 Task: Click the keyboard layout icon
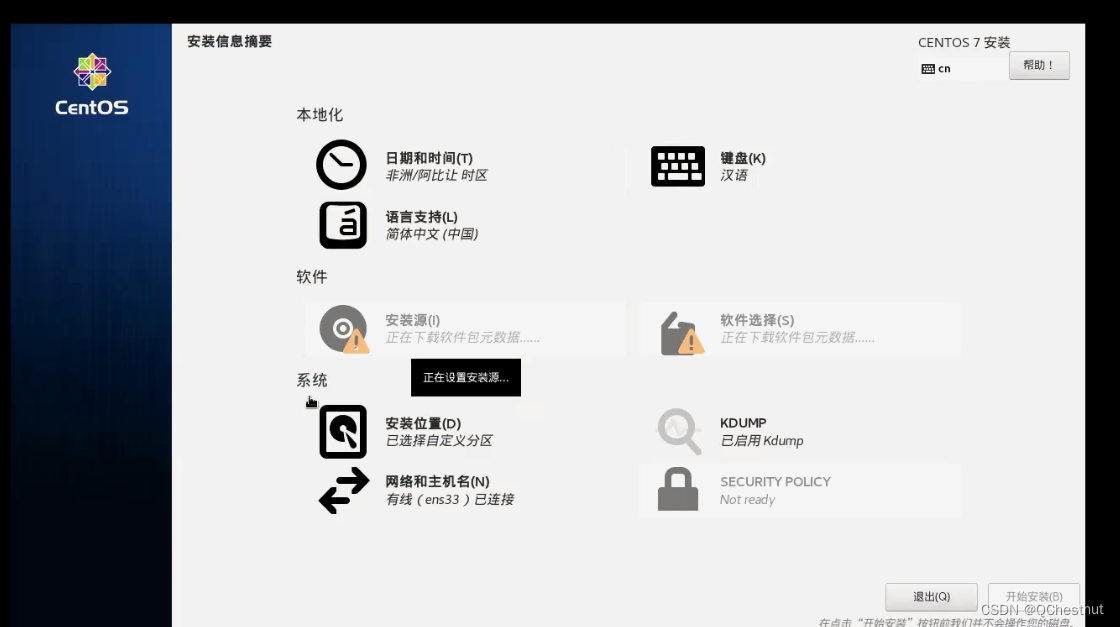678,166
